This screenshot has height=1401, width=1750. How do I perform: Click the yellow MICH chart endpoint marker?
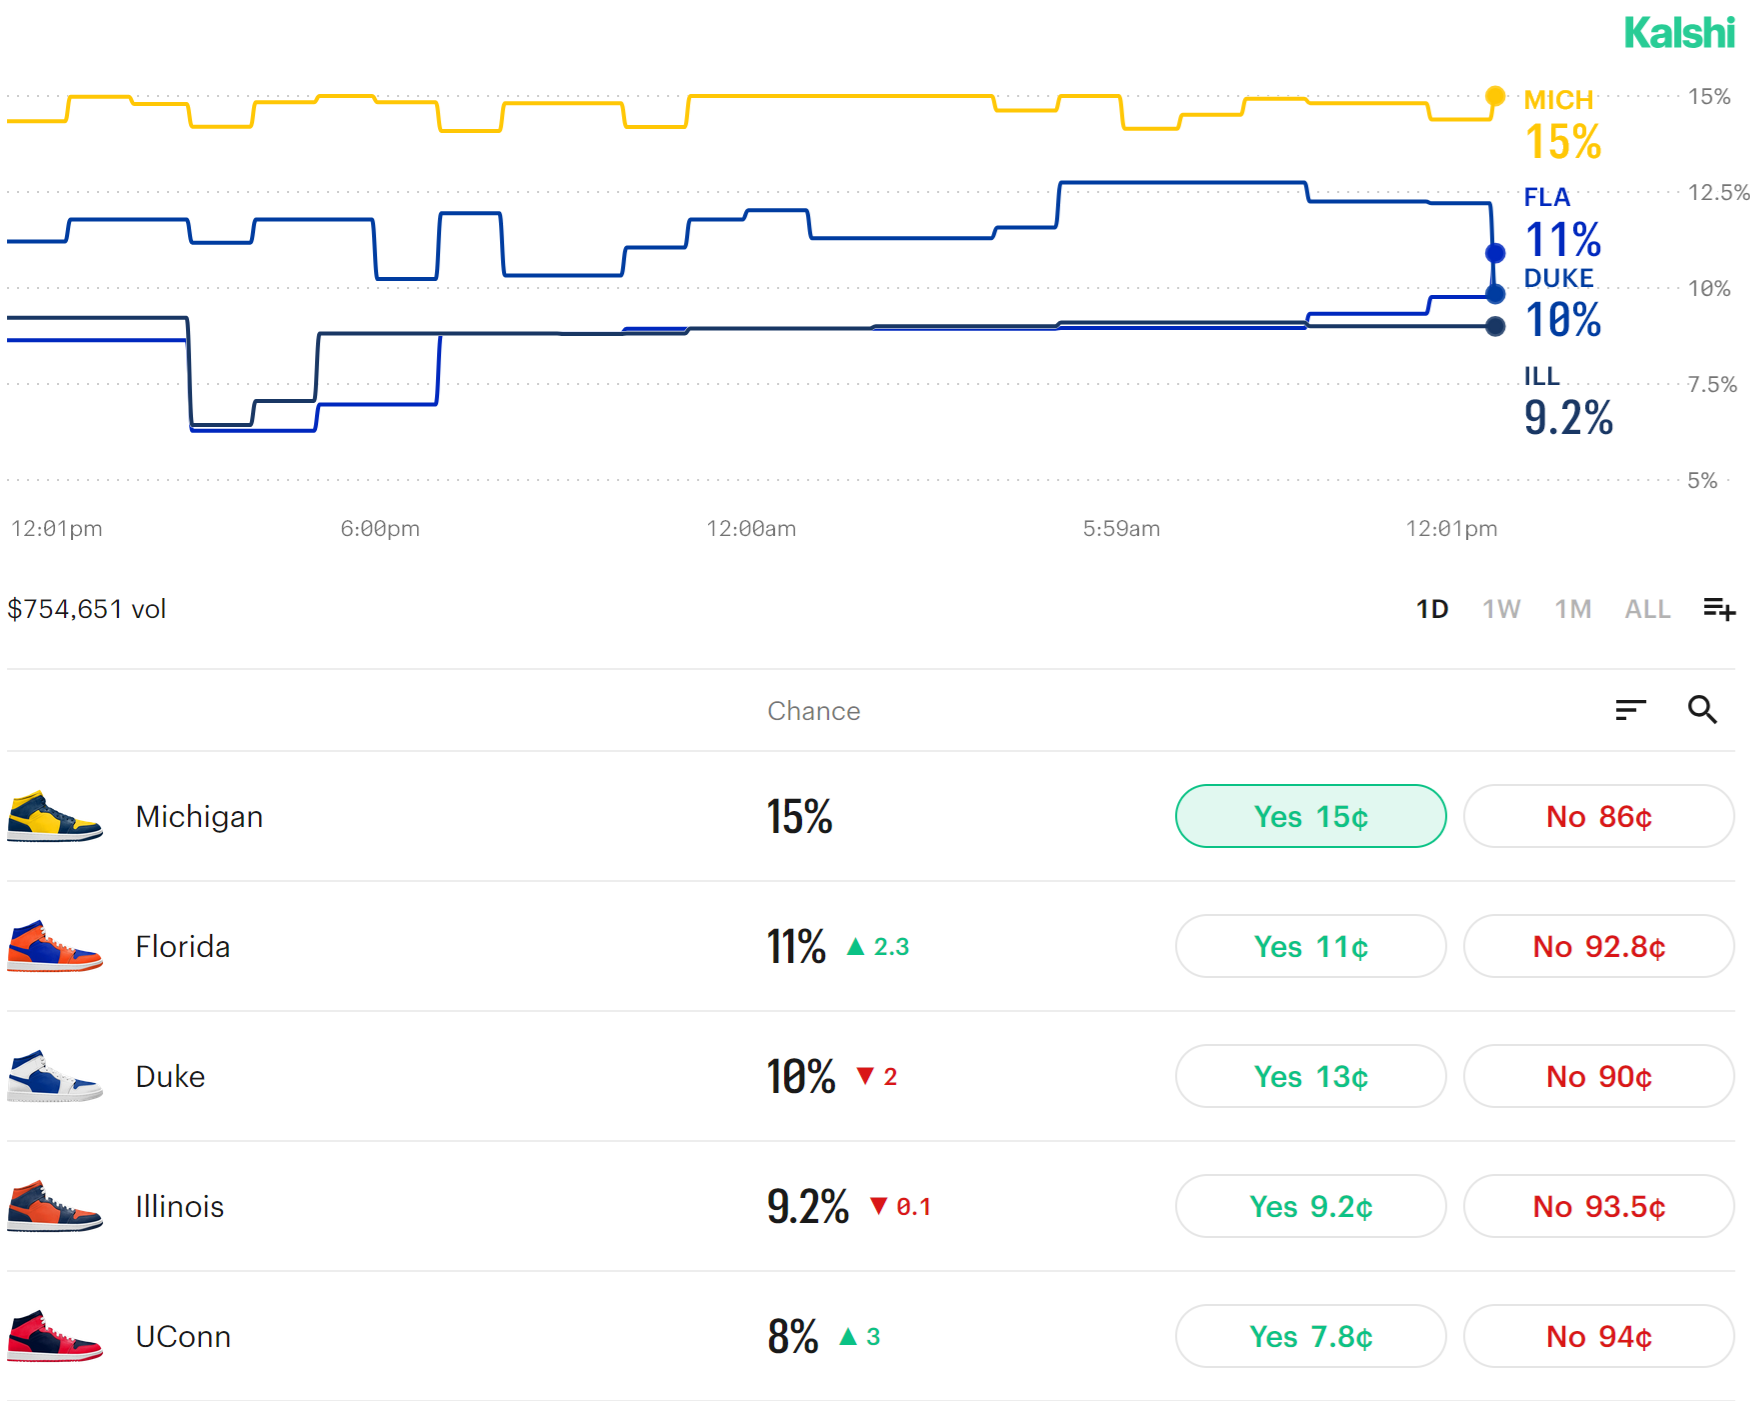click(x=1495, y=96)
